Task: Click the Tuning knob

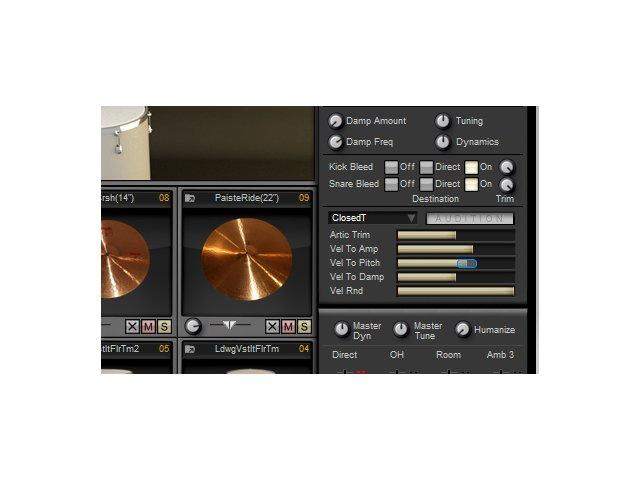Action: (443, 121)
